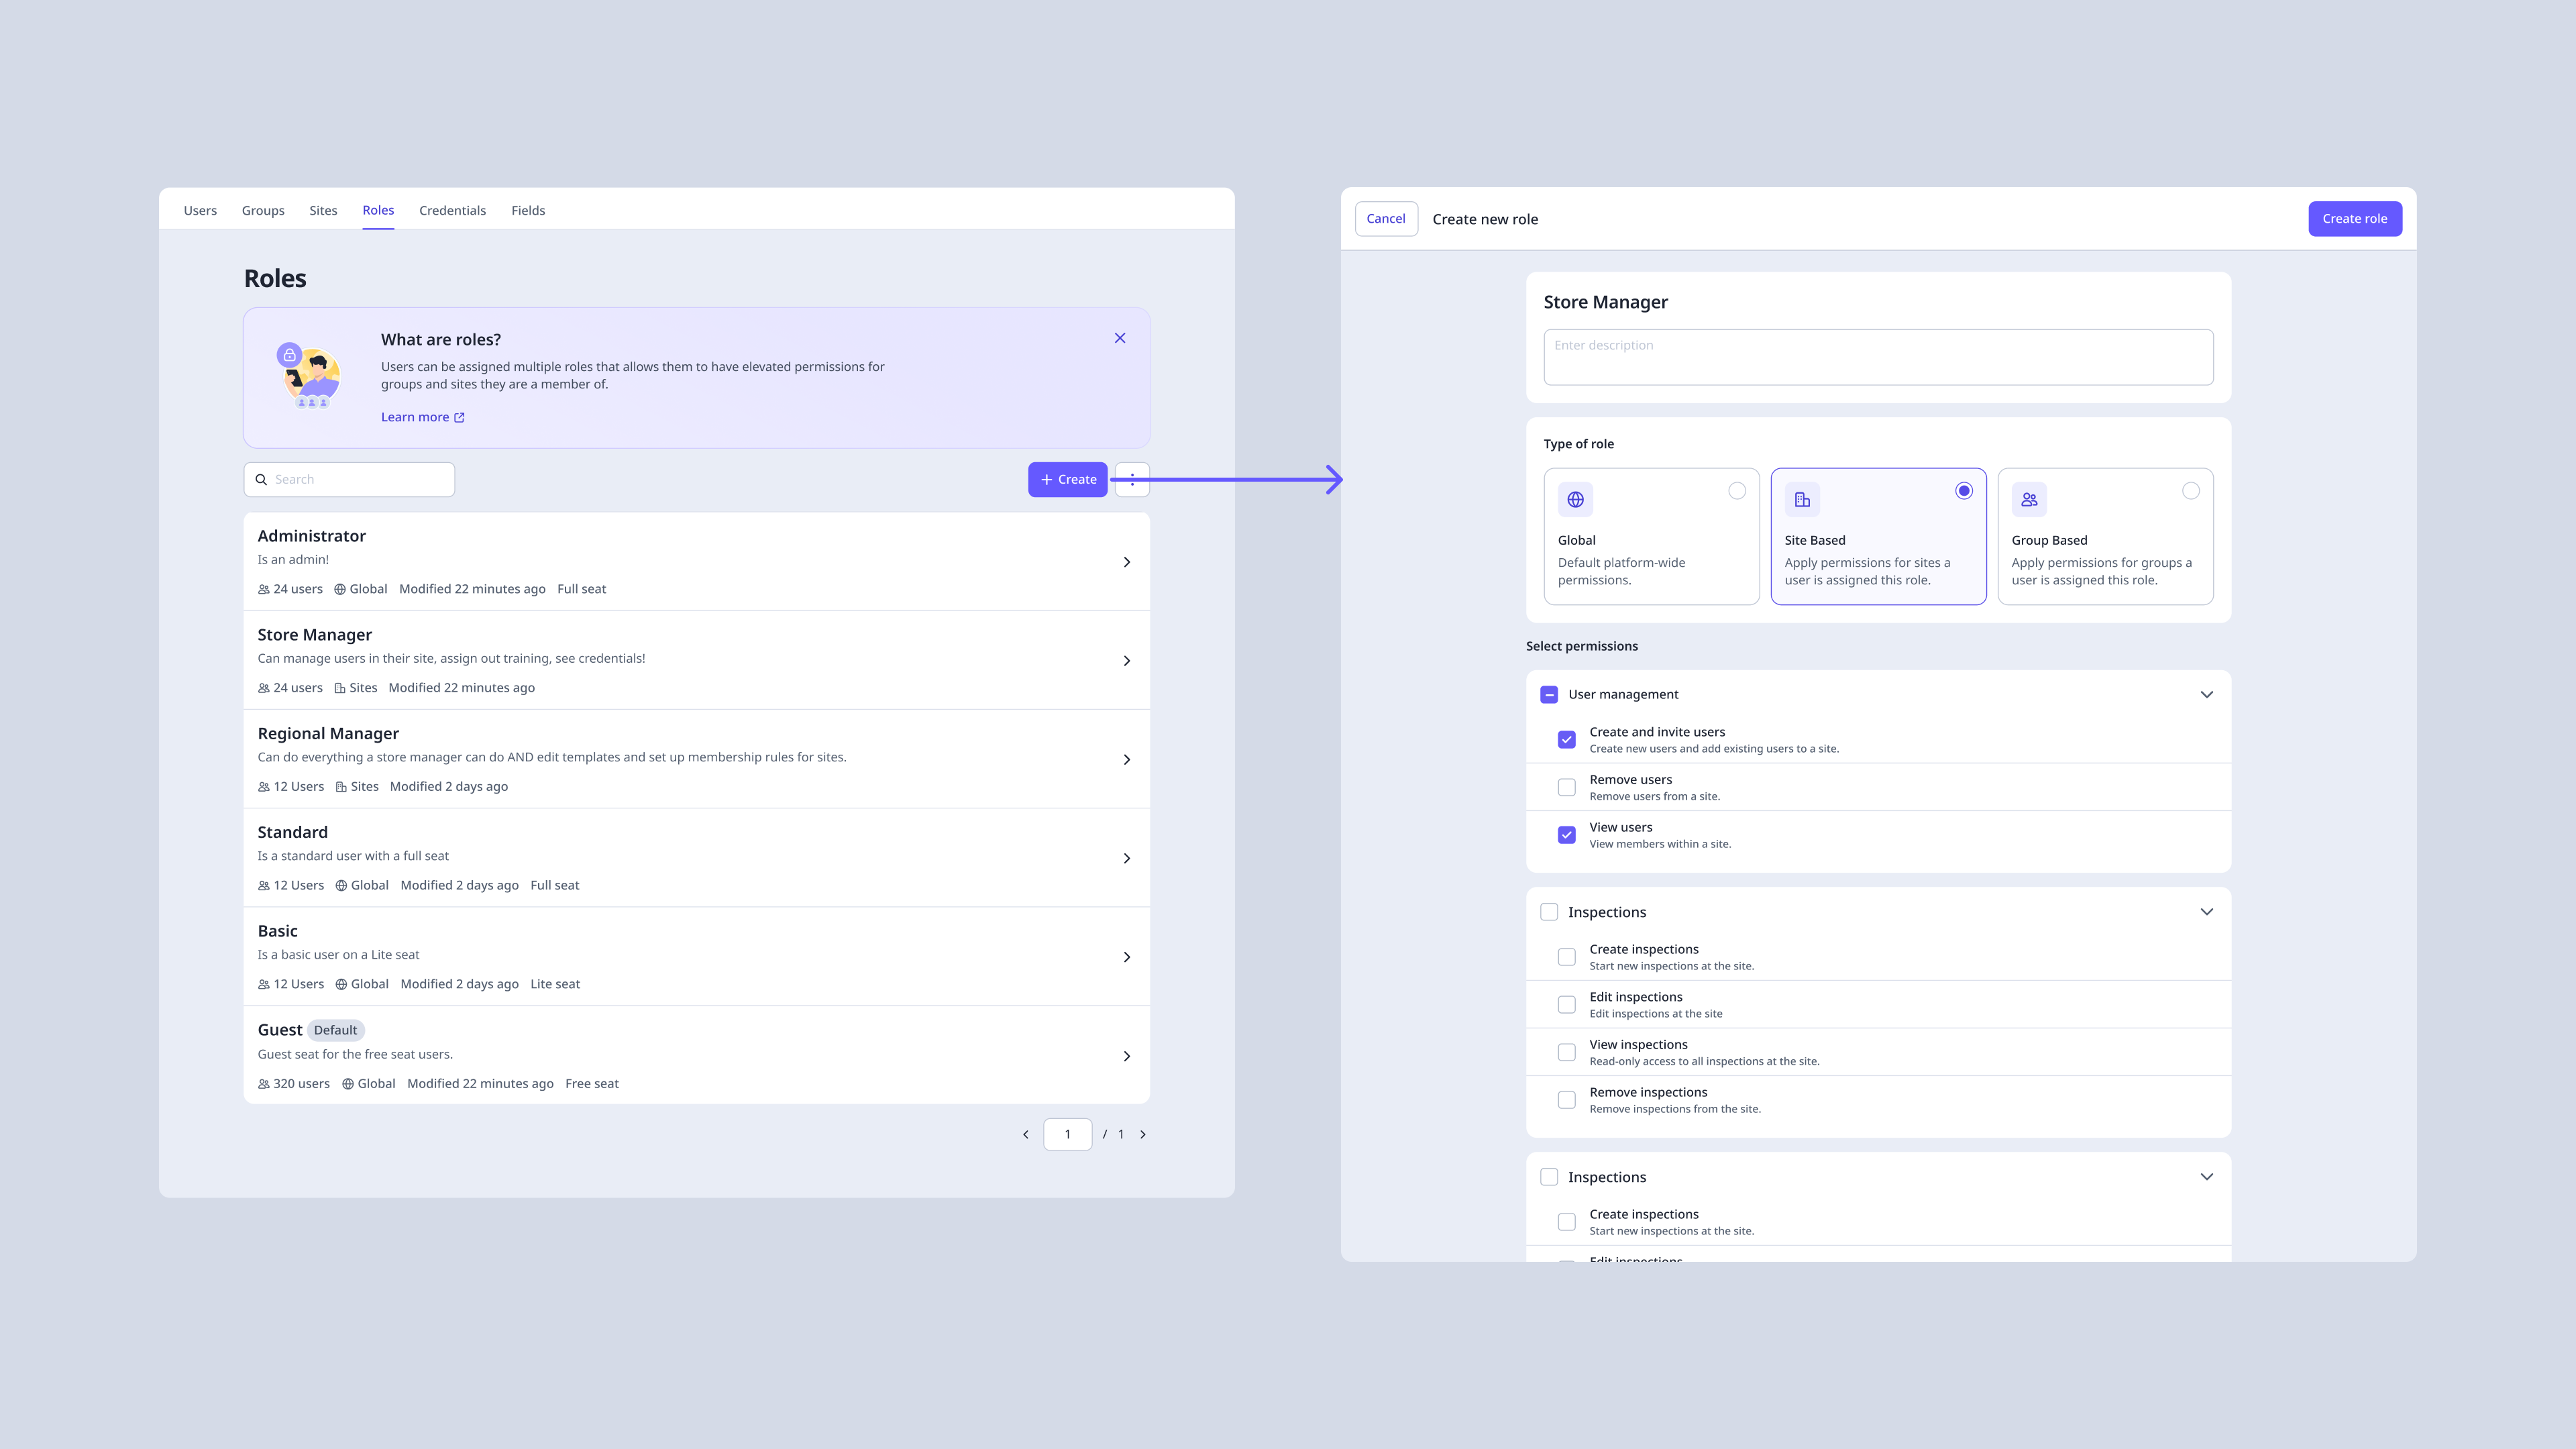
Task: Close the What are roles banner
Action: click(x=1120, y=338)
